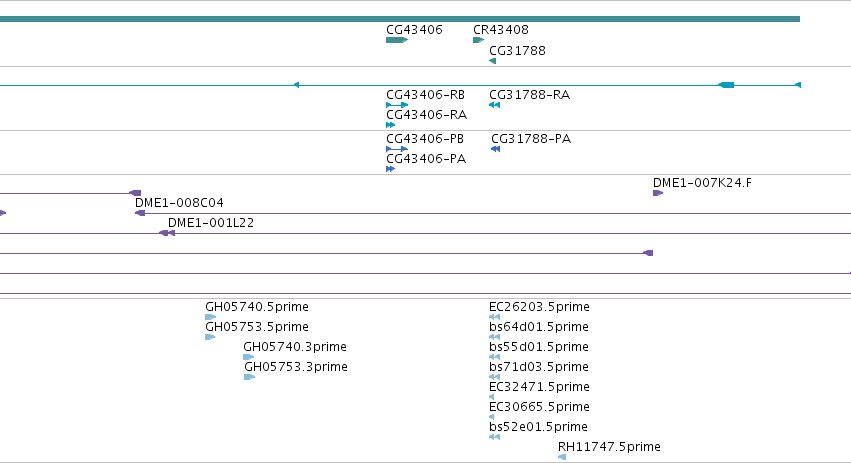Click the CG31788-RA transcript arrows
851x463 pixels.
tap(494, 105)
